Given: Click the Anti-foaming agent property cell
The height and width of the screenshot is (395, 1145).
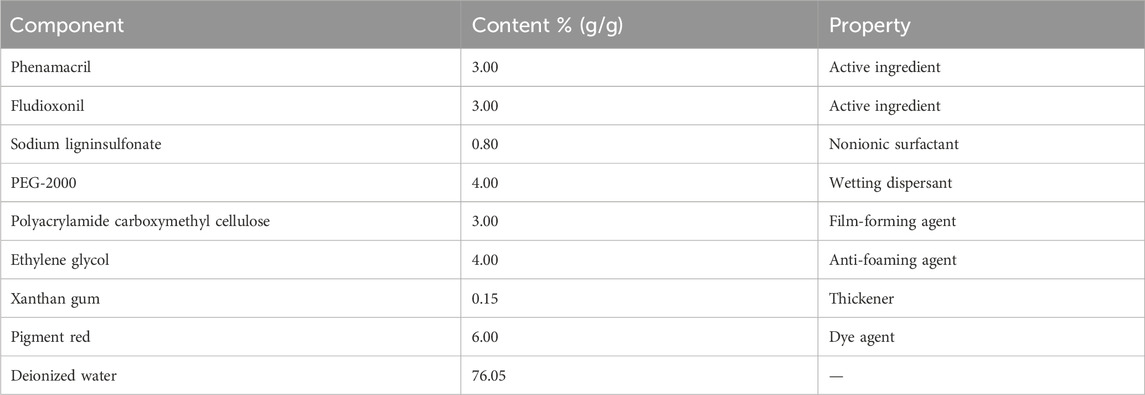Looking at the screenshot, I should point(981,260).
